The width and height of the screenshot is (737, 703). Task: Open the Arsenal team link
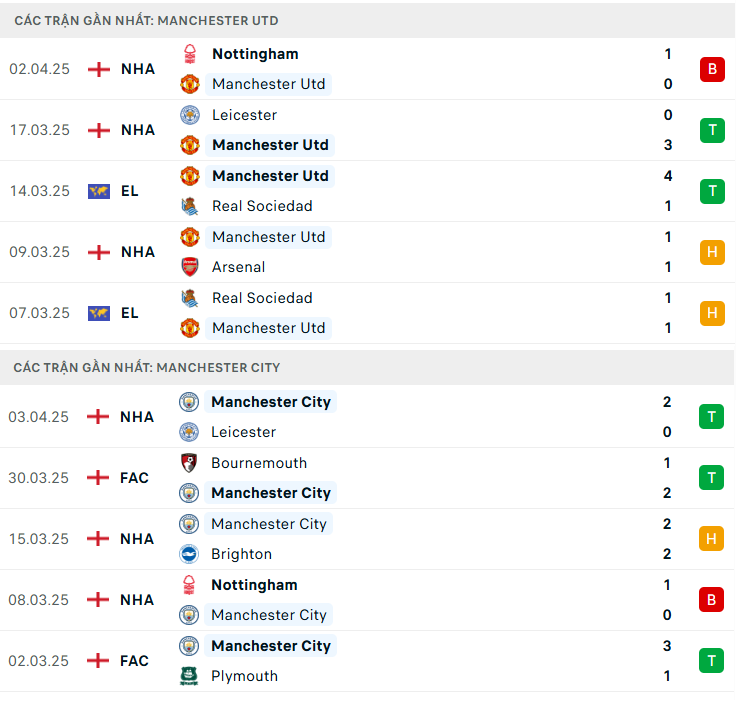(x=238, y=267)
